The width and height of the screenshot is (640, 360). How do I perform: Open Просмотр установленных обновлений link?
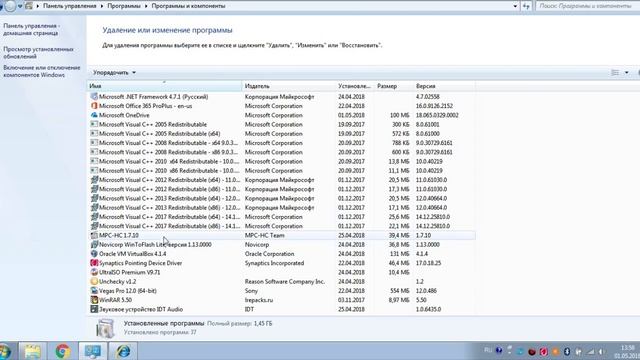tap(38, 53)
